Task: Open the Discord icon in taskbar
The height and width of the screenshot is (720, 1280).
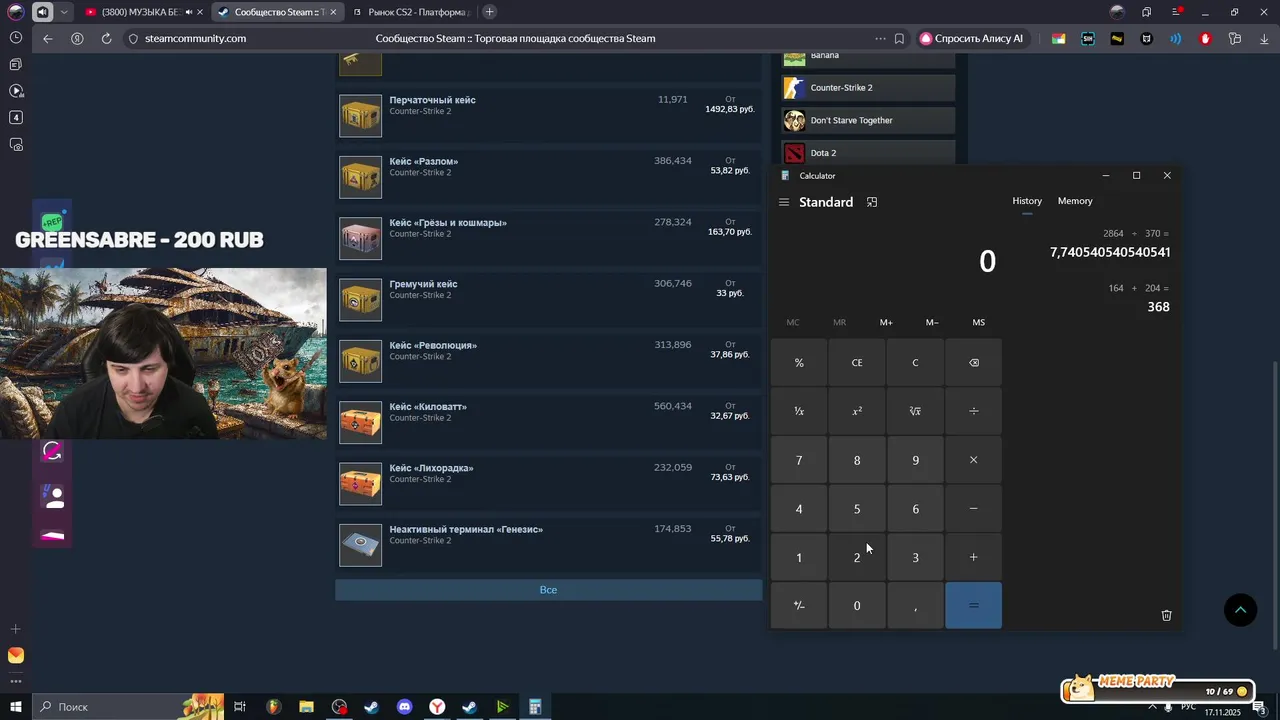Action: pos(404,707)
